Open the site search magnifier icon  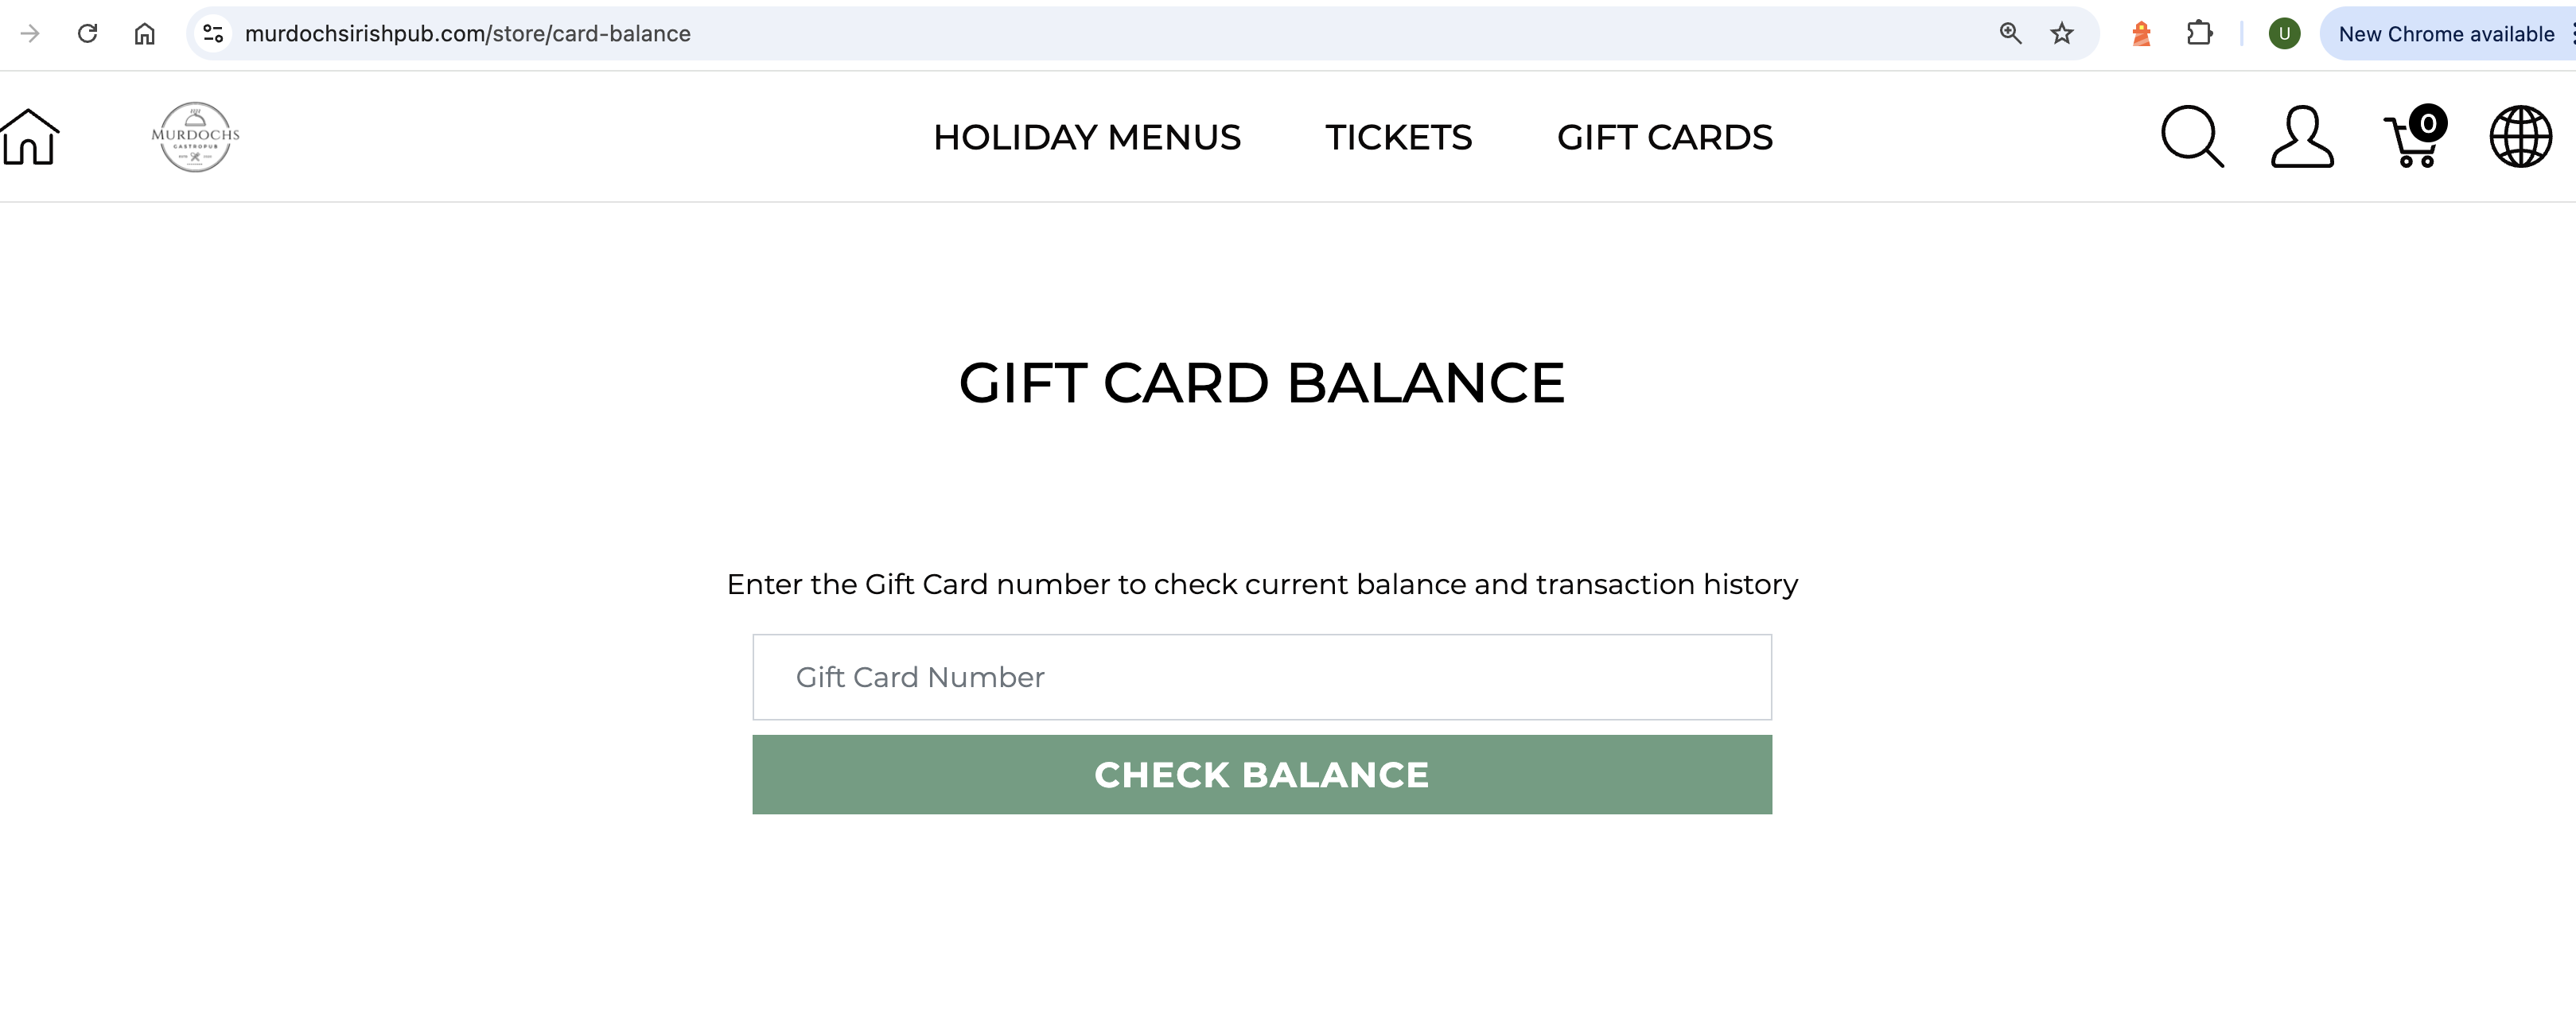2191,137
